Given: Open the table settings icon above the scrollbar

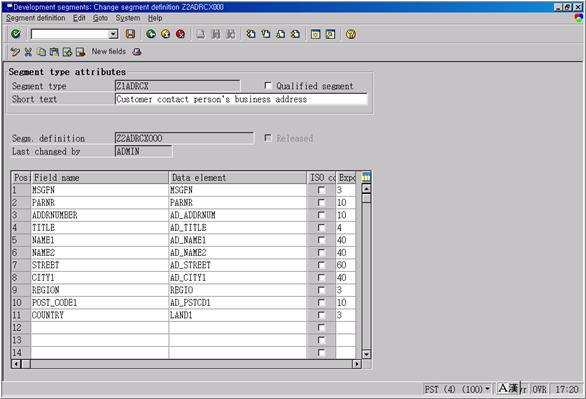Looking at the screenshot, I should pyautogui.click(x=366, y=177).
